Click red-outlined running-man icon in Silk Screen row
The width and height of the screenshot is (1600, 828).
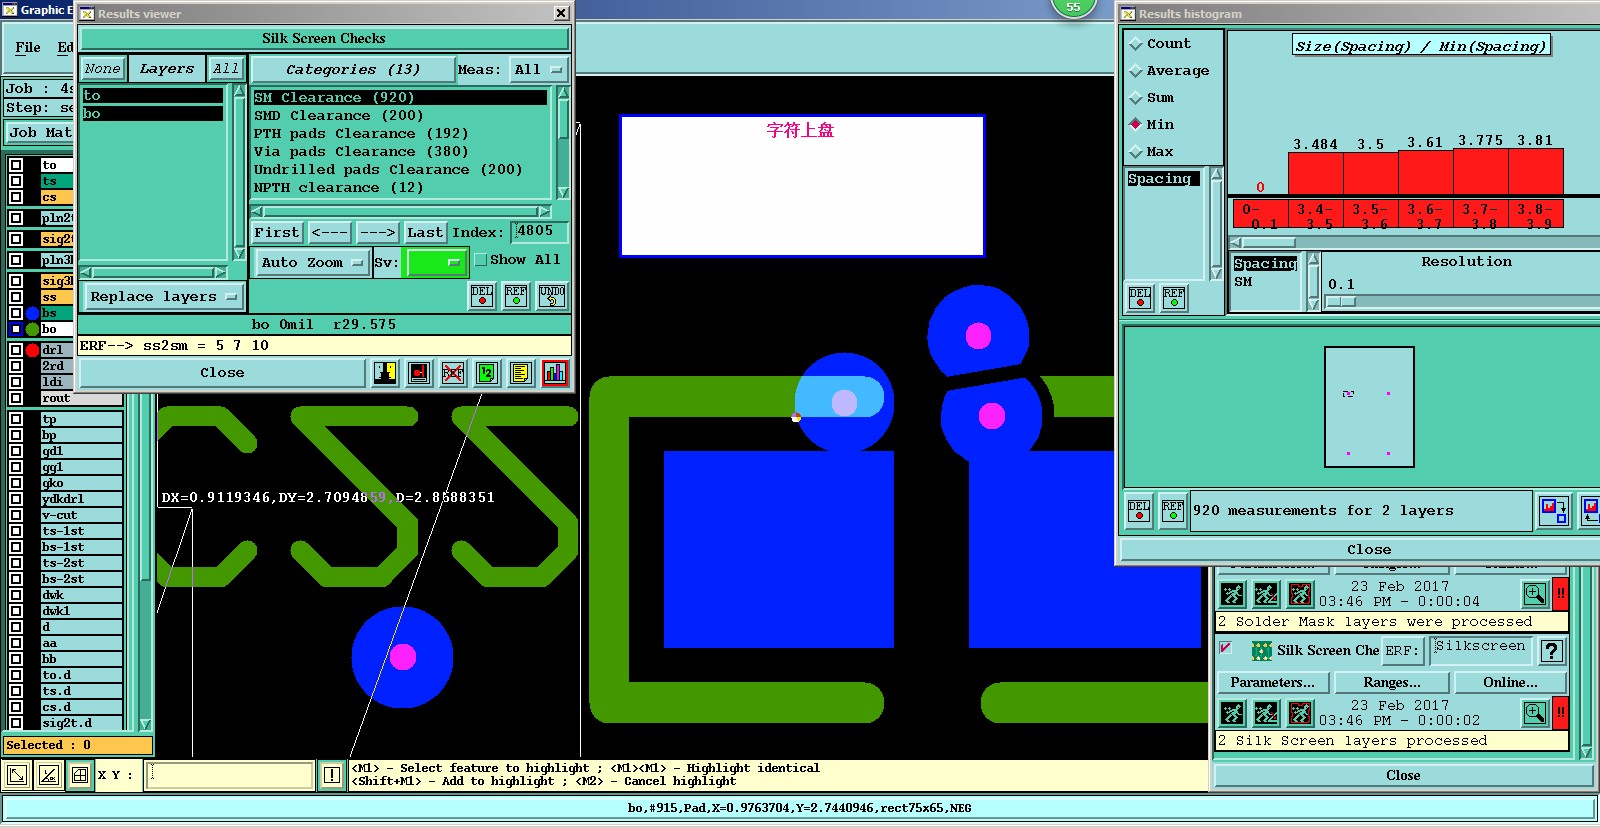1300,713
